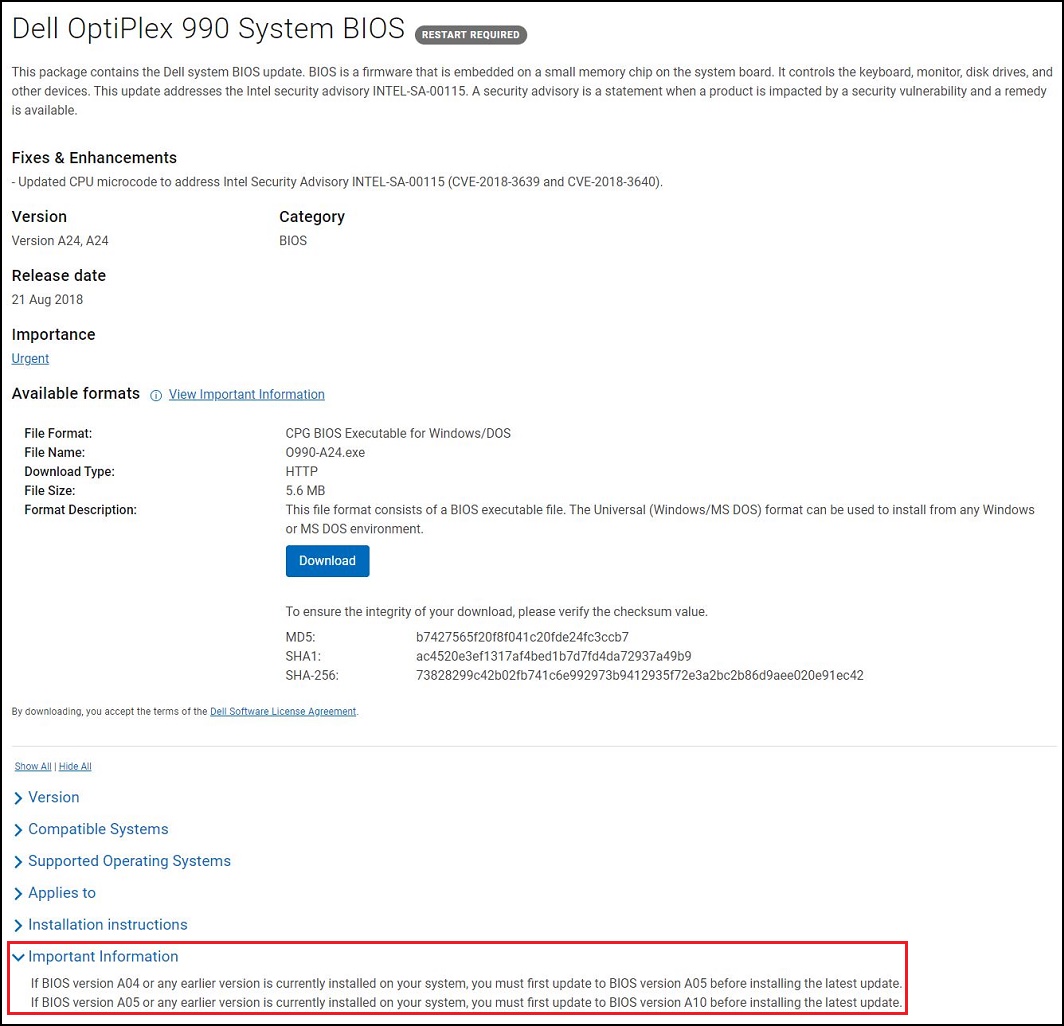Expand the Applies to section

(x=55, y=893)
